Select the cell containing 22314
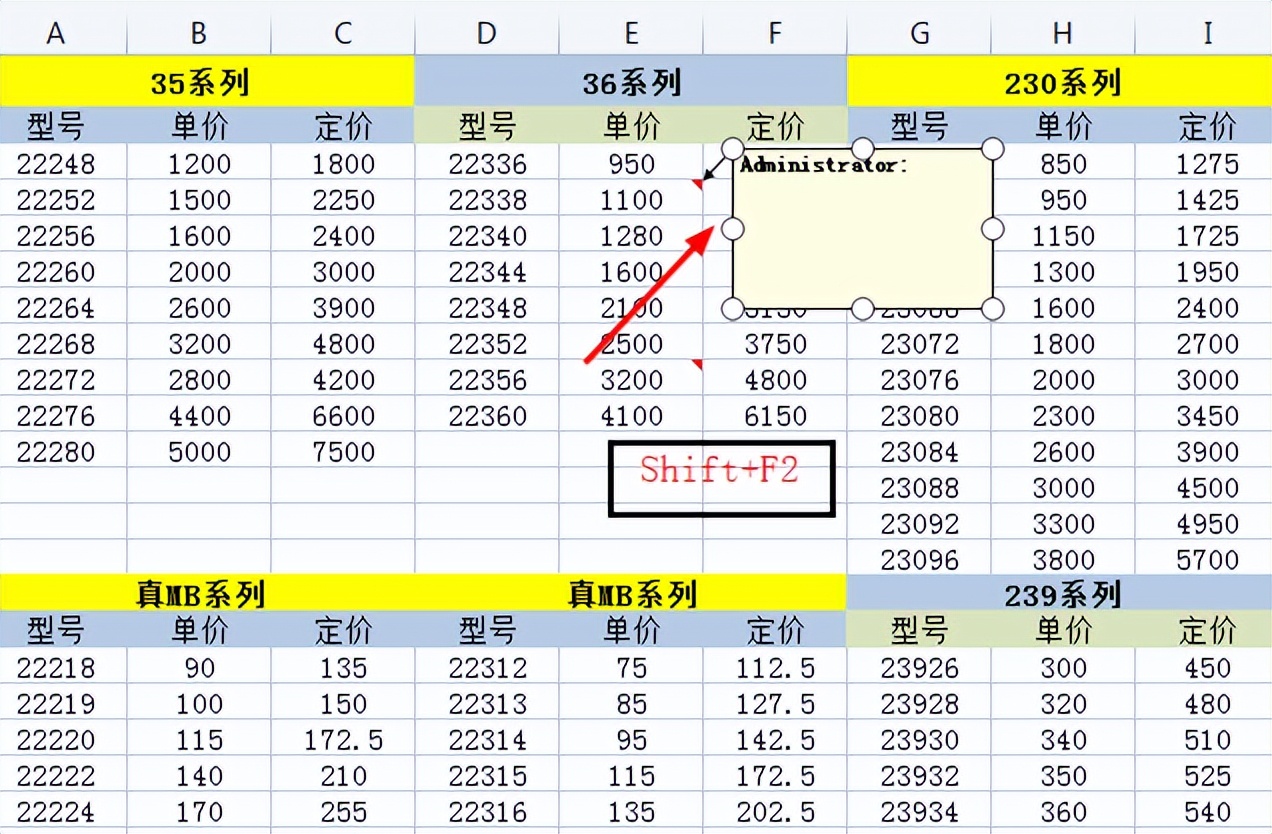The height and width of the screenshot is (834, 1272). pos(487,739)
